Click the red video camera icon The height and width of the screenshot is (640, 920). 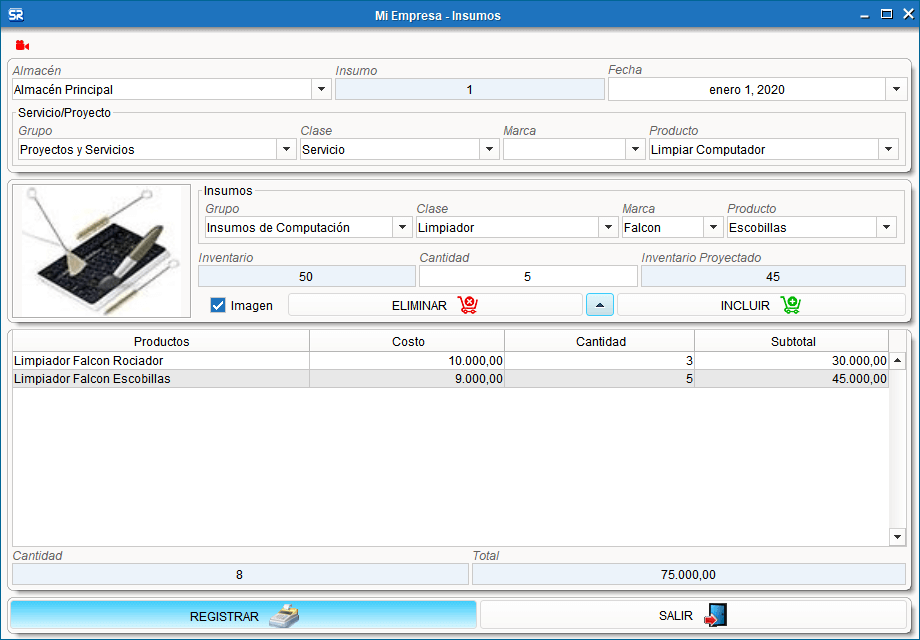tap(22, 45)
